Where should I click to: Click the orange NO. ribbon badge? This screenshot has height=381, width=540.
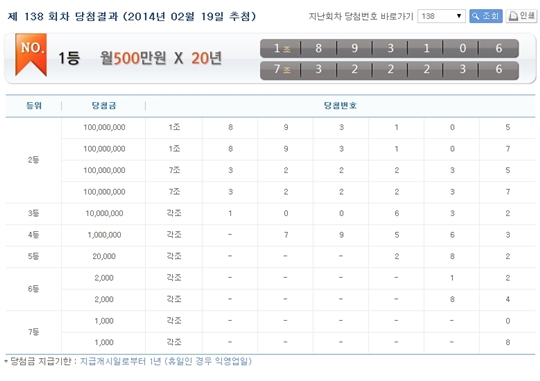pos(31,54)
